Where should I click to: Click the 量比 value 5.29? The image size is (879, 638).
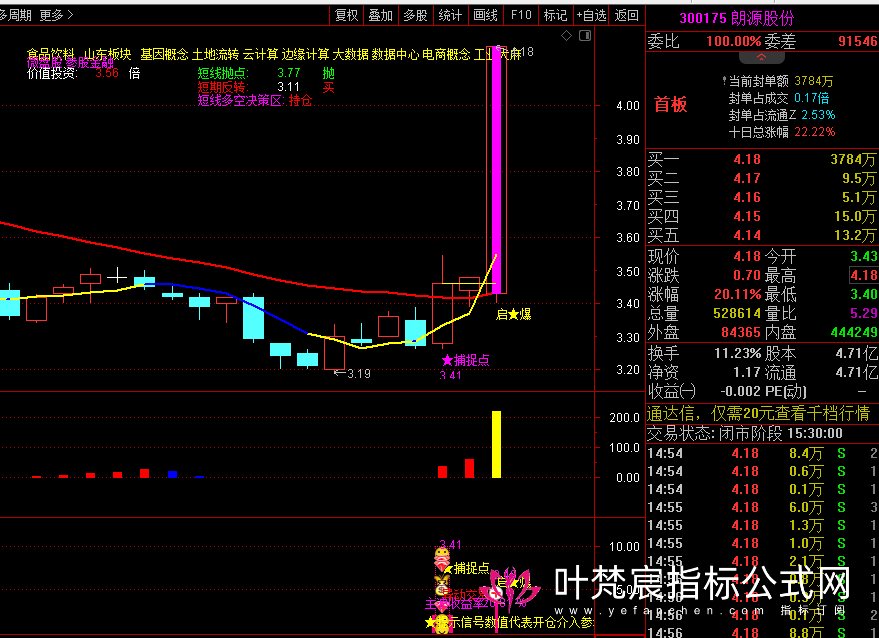click(x=864, y=313)
